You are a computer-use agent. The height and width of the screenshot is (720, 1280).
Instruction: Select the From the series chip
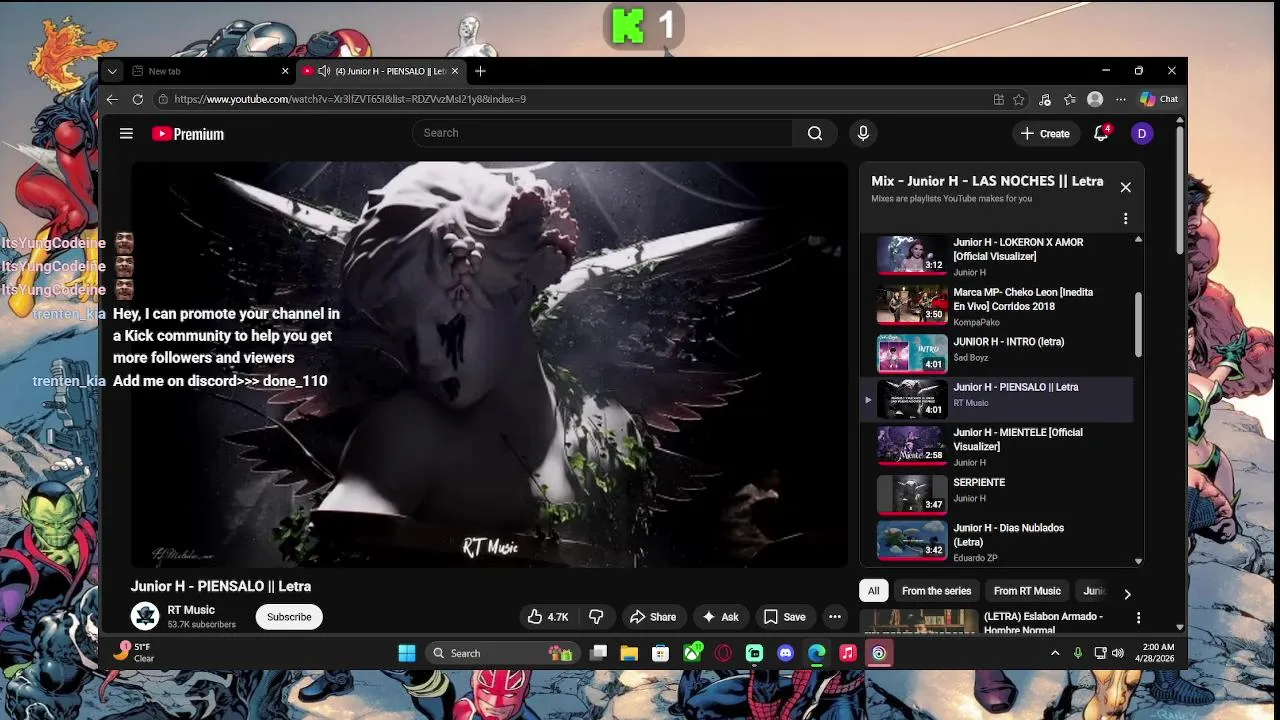point(936,591)
